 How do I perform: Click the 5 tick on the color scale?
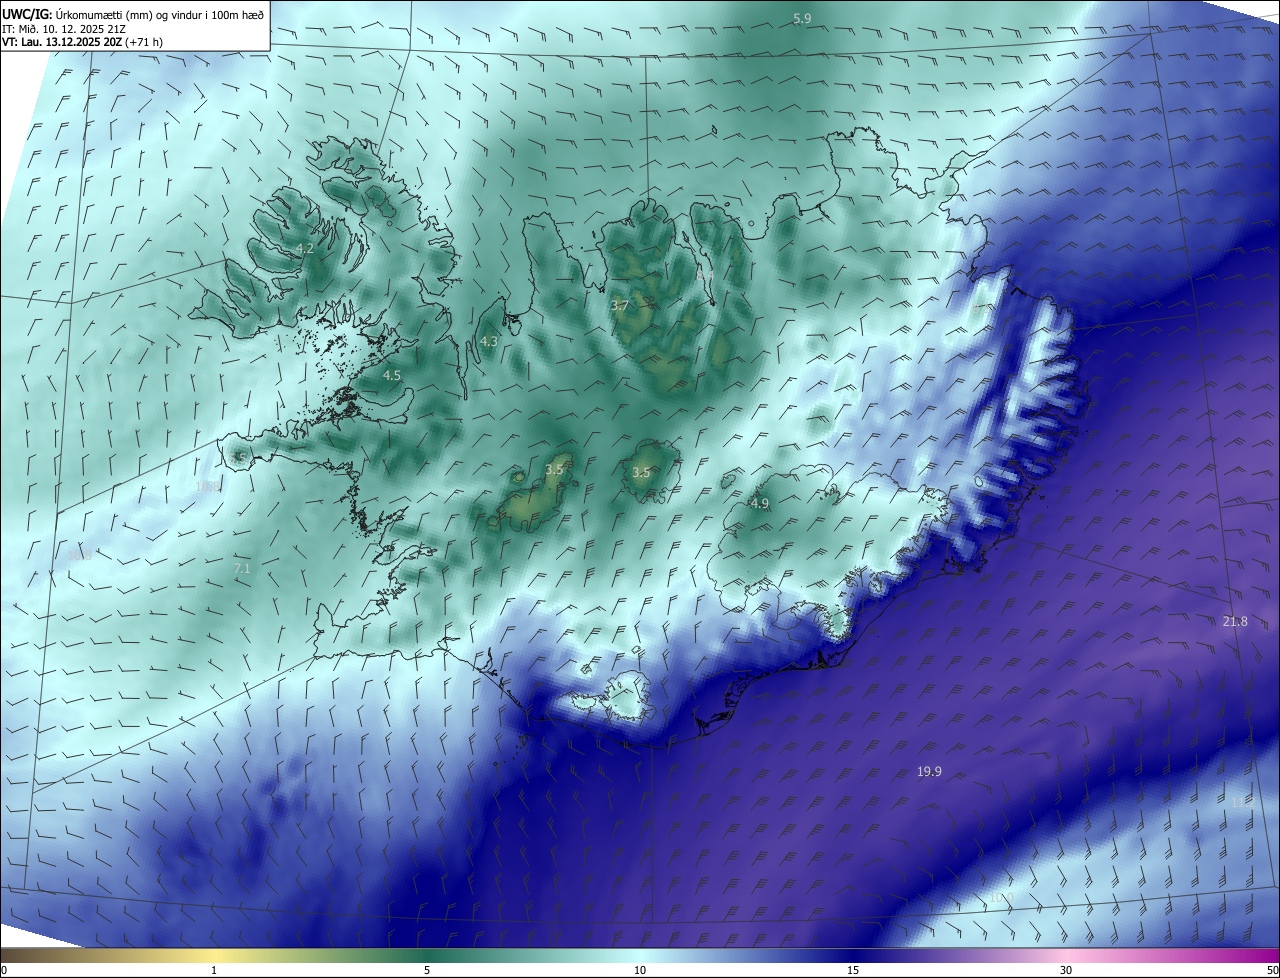point(427,970)
